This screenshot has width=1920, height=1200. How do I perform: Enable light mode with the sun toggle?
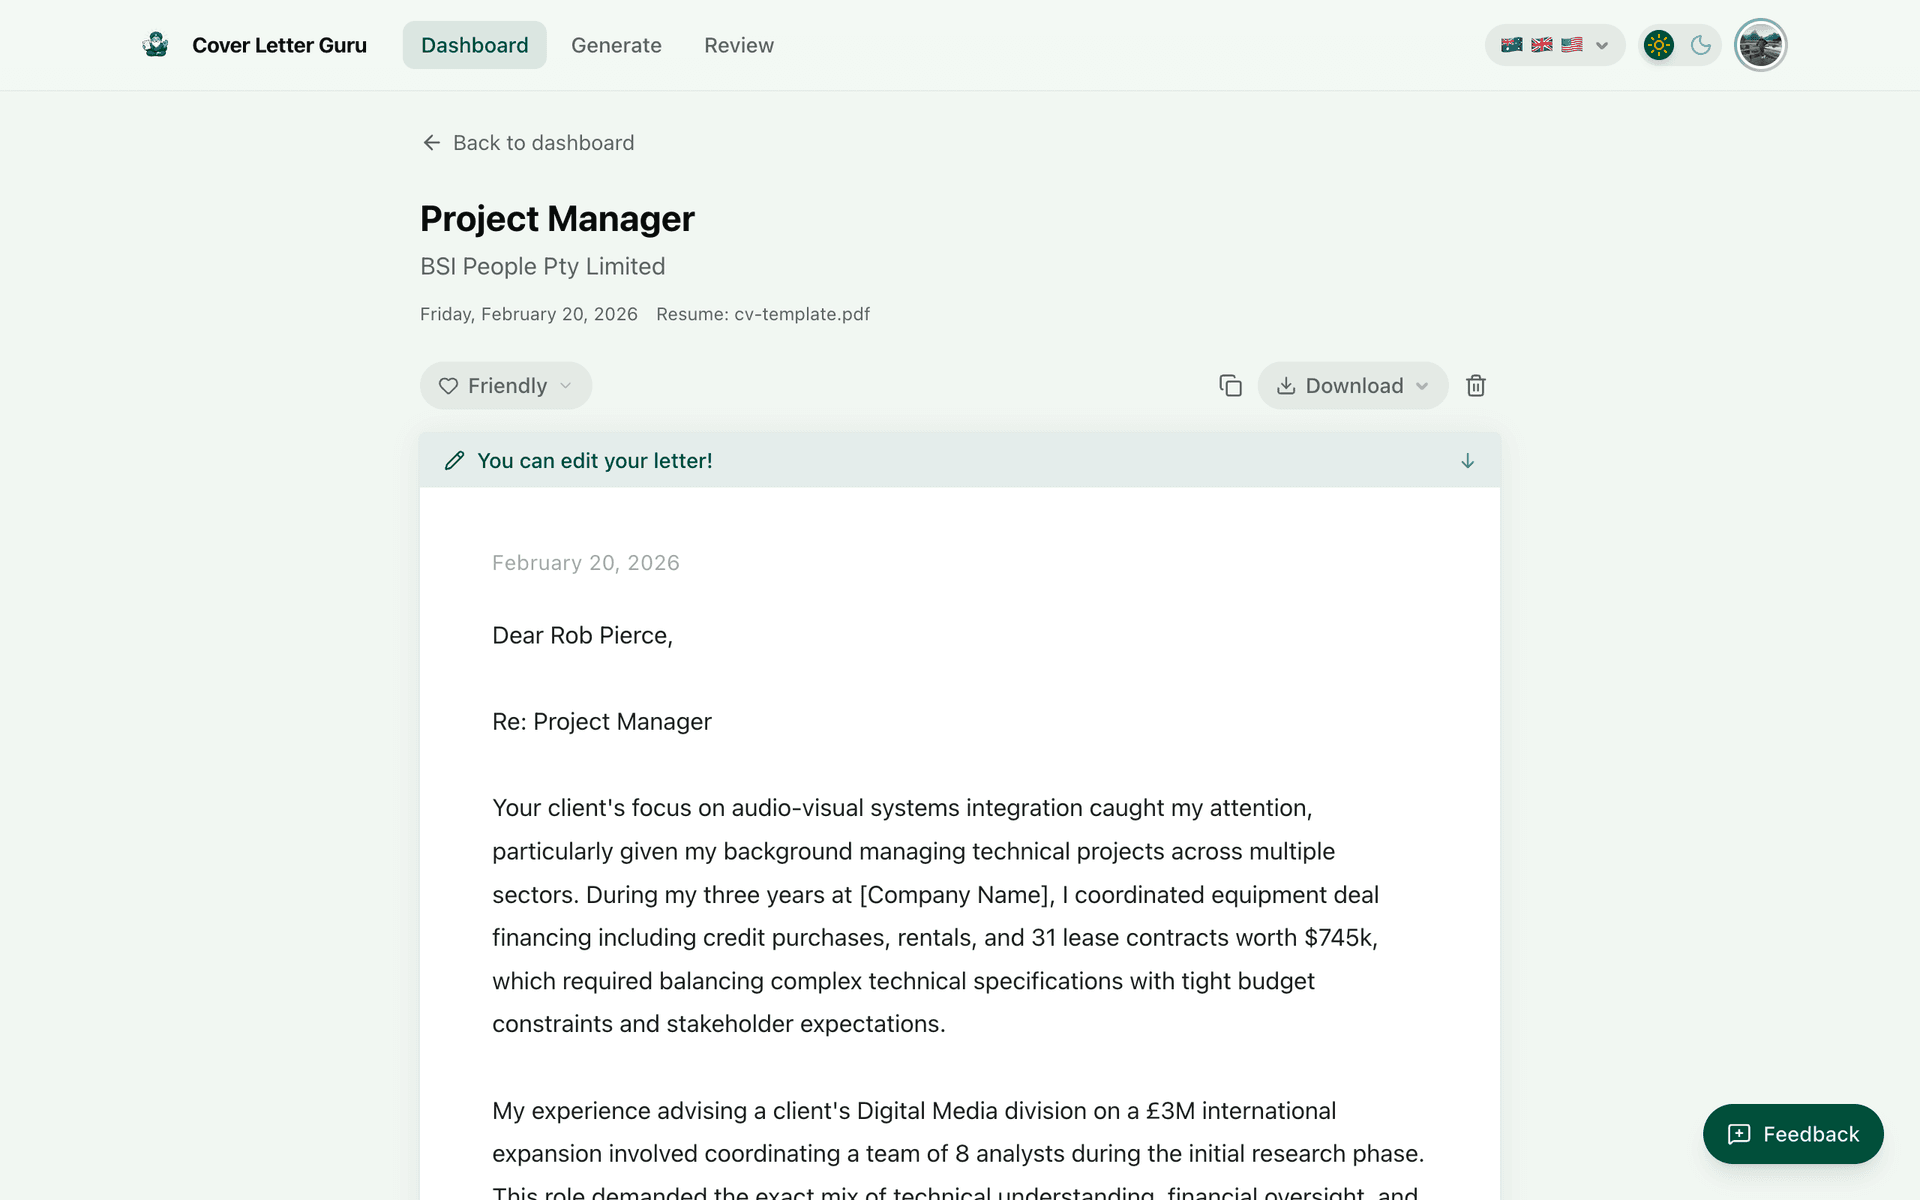[x=1657, y=44]
